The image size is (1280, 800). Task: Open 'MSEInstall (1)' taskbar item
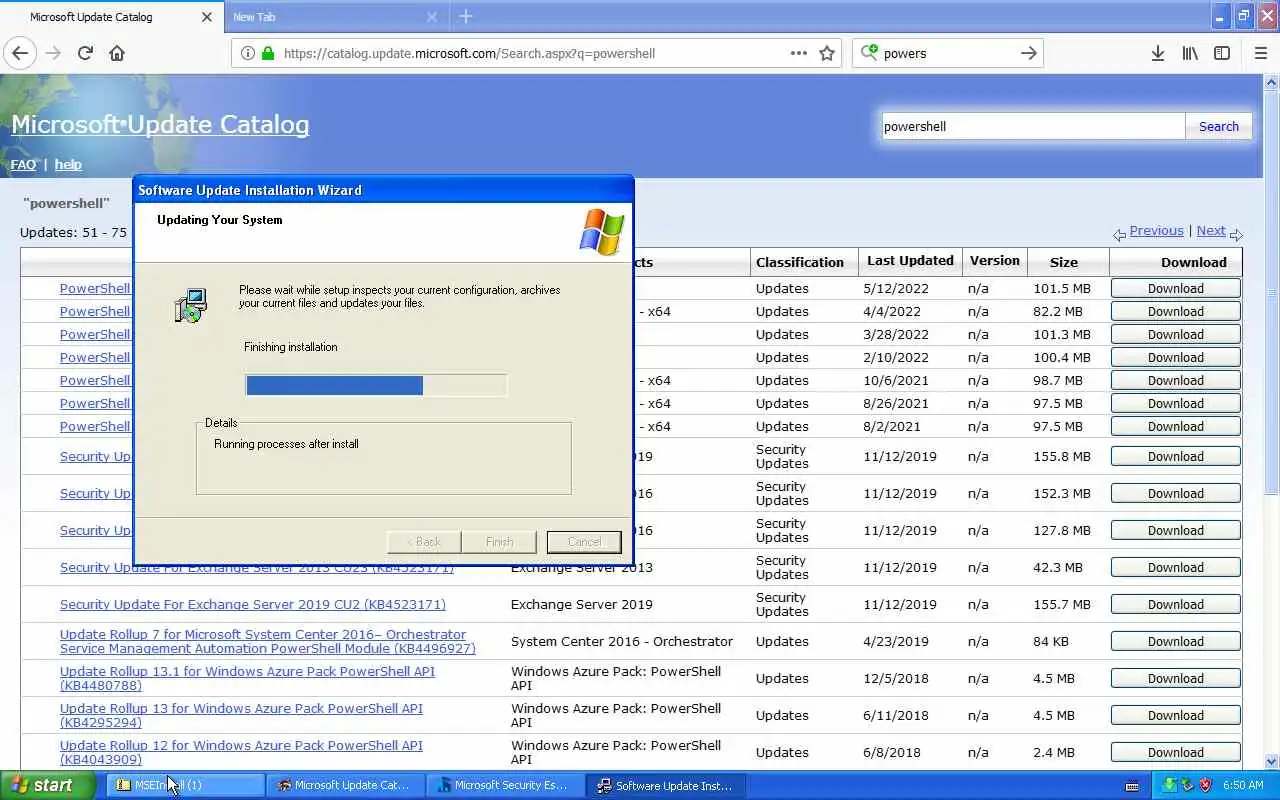(x=185, y=785)
